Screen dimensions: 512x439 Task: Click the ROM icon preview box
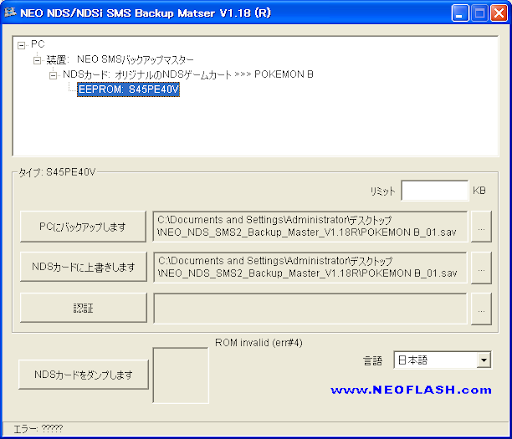click(181, 375)
